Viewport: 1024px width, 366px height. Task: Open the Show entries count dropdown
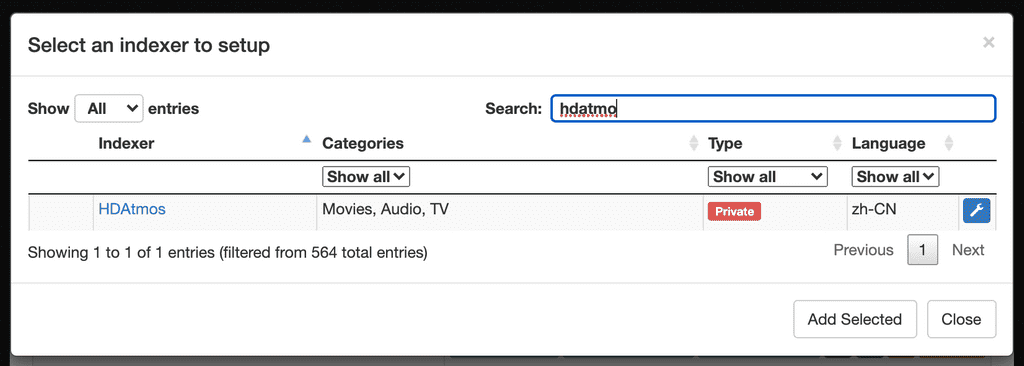[109, 108]
